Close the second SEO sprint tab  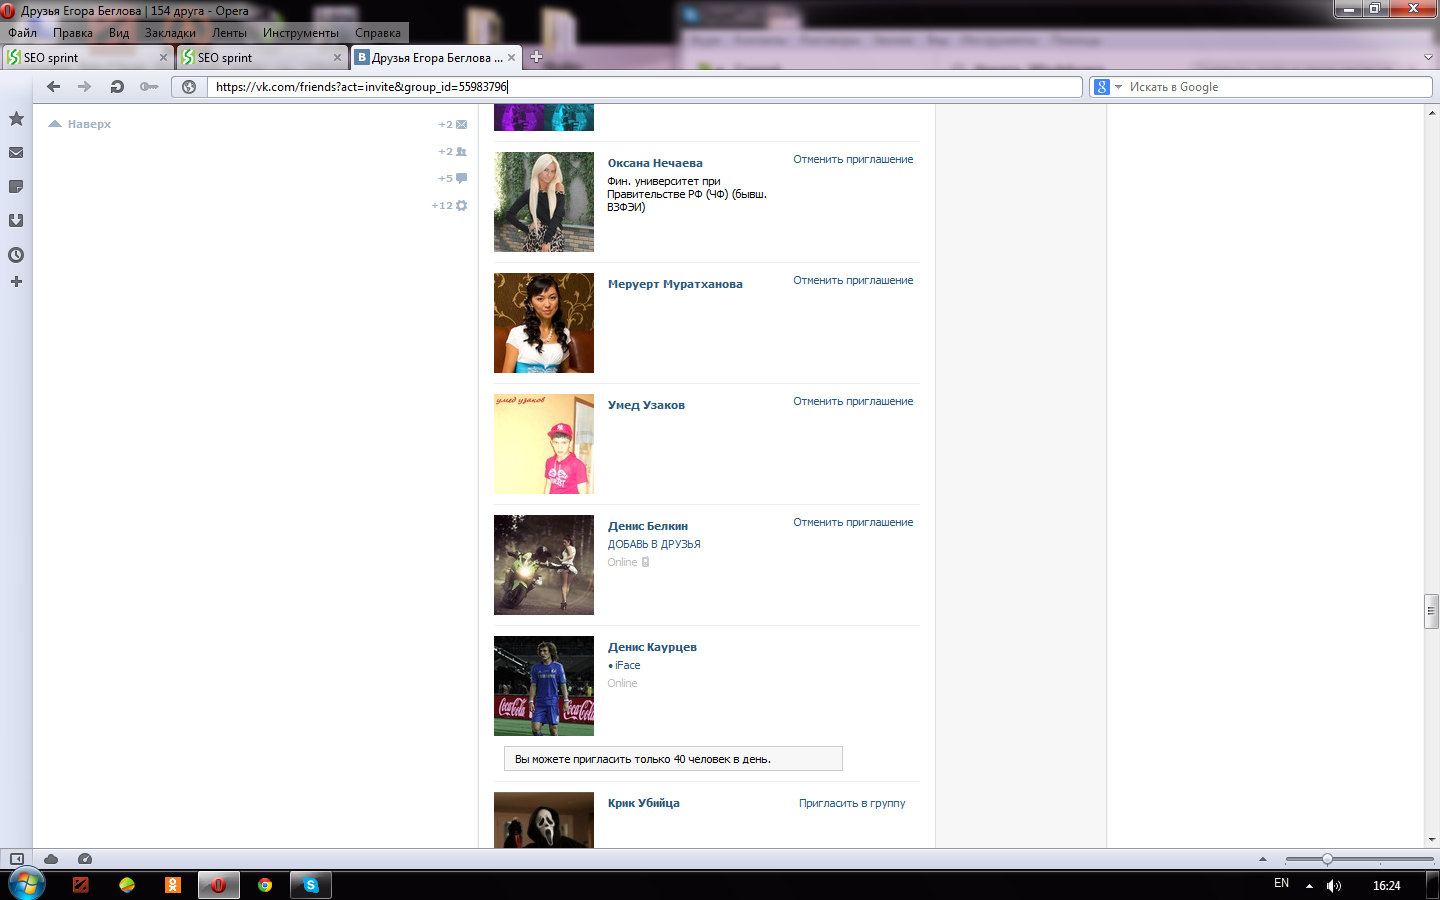pos(338,58)
